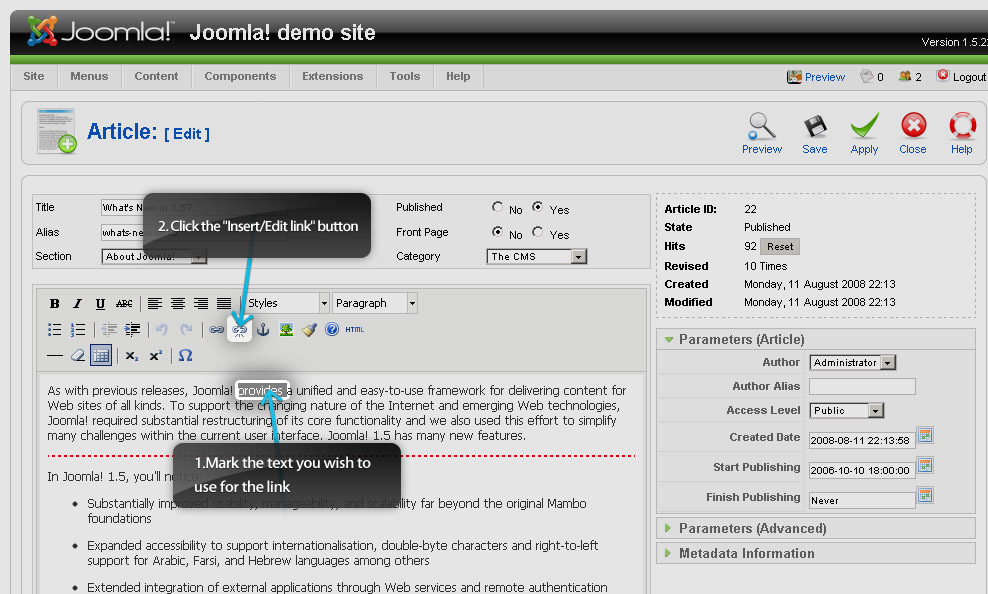Open calendar for Created Date
The width and height of the screenshot is (988, 594).
(925, 435)
